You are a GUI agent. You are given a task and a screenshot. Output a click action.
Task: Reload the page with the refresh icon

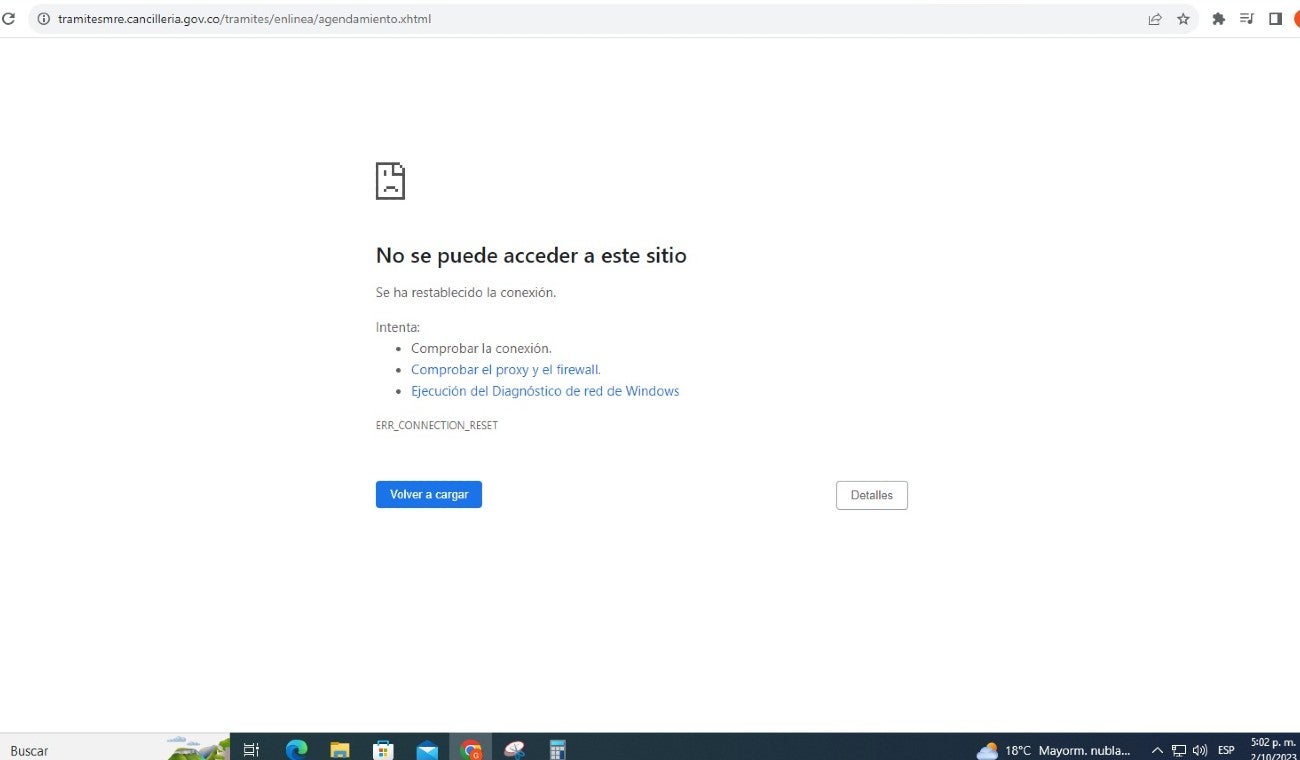[9, 18]
